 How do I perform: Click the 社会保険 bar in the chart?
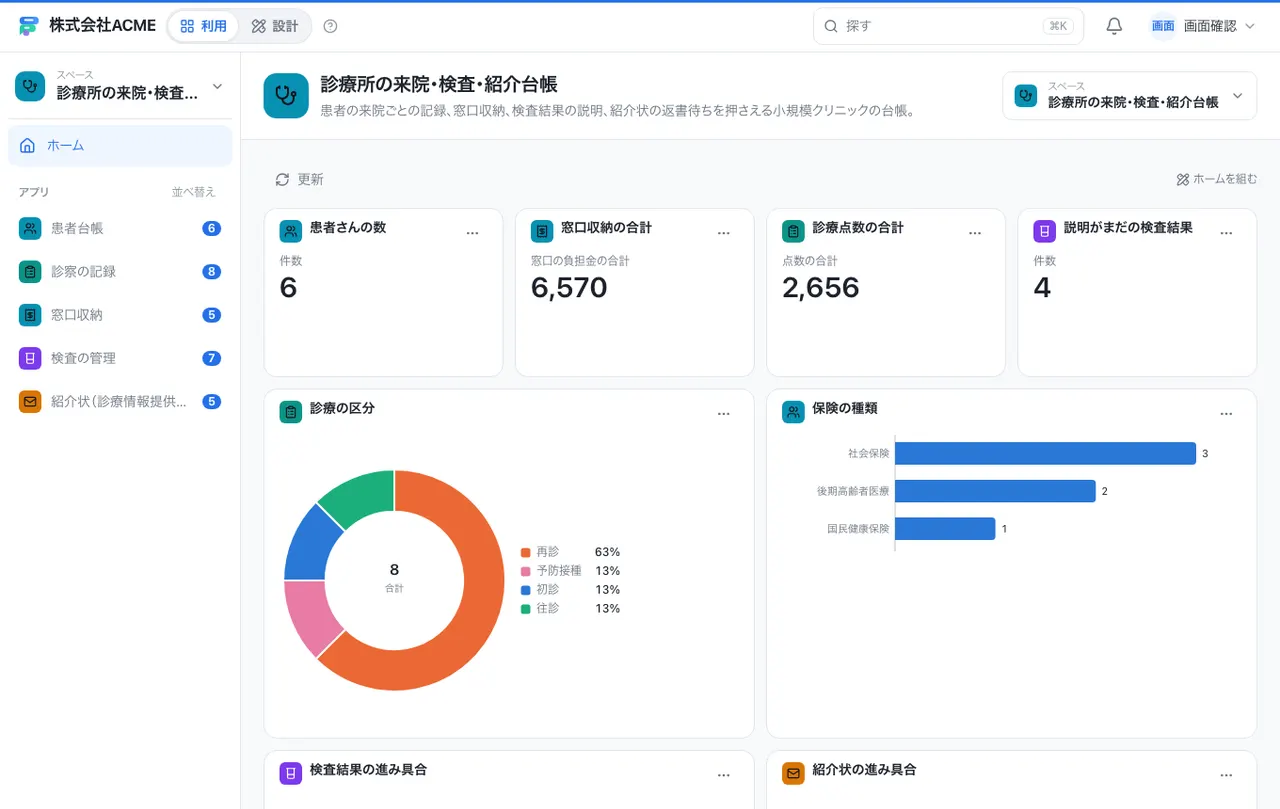pyautogui.click(x=1045, y=453)
